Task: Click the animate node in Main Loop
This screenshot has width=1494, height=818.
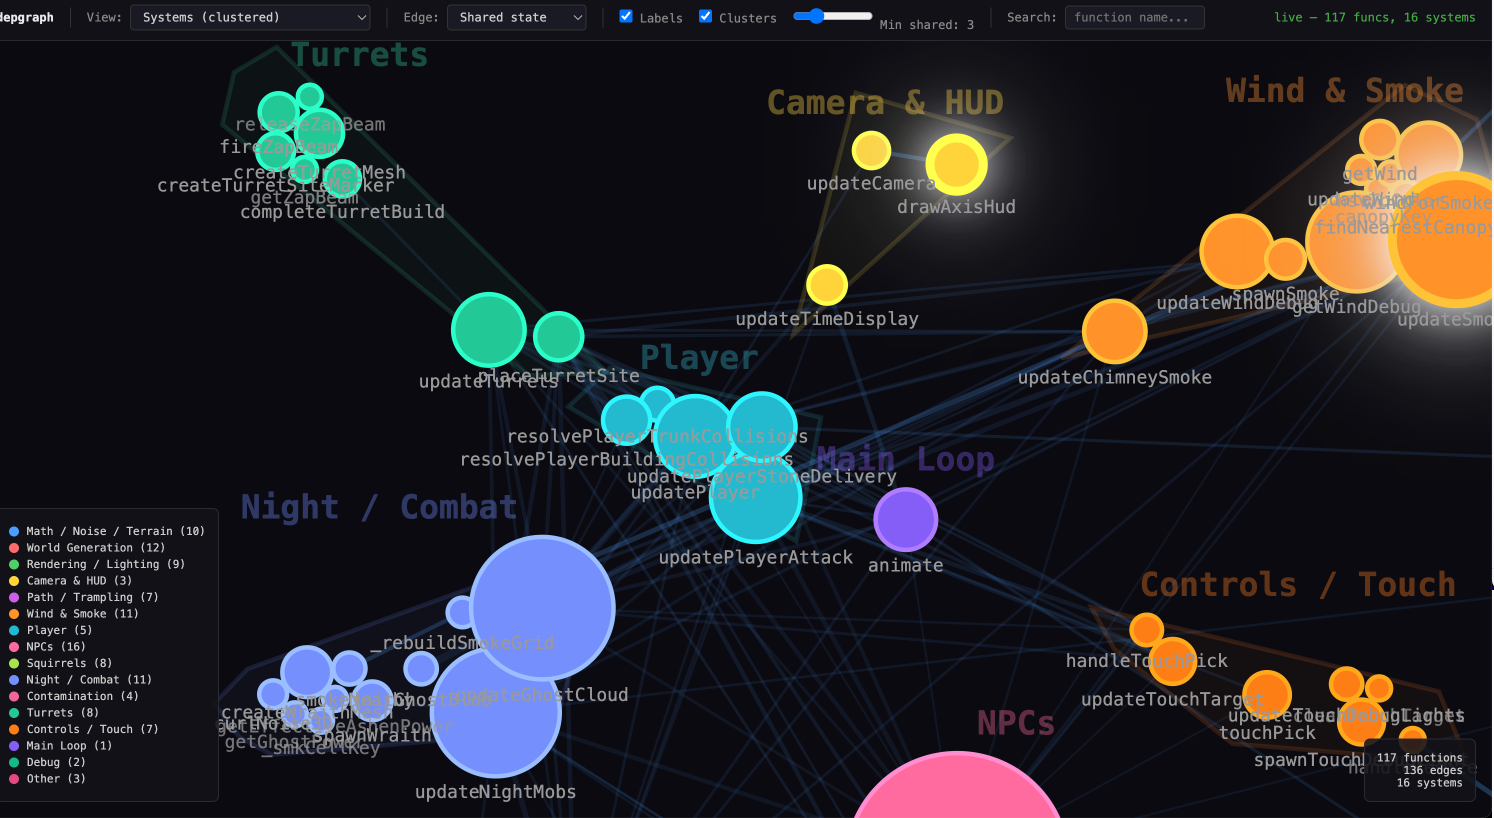Action: tap(905, 520)
